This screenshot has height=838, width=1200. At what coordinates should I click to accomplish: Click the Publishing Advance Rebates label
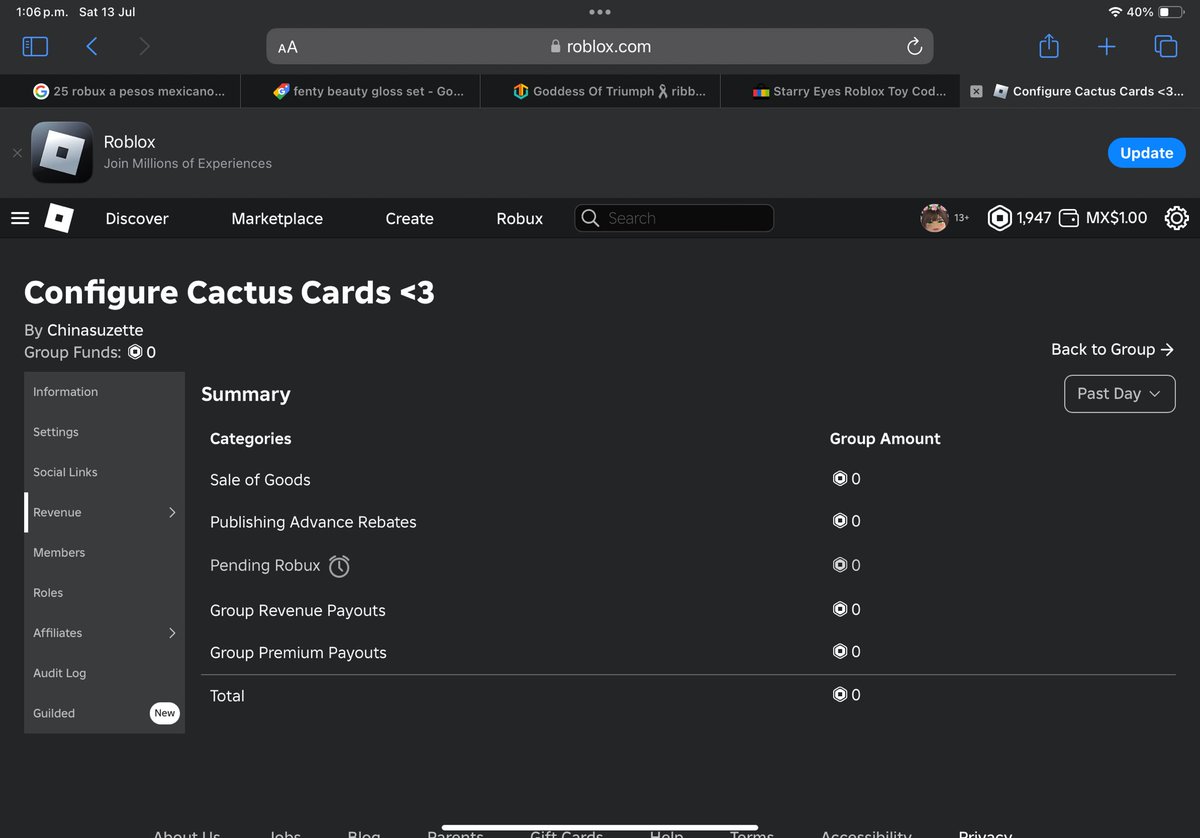(x=313, y=522)
